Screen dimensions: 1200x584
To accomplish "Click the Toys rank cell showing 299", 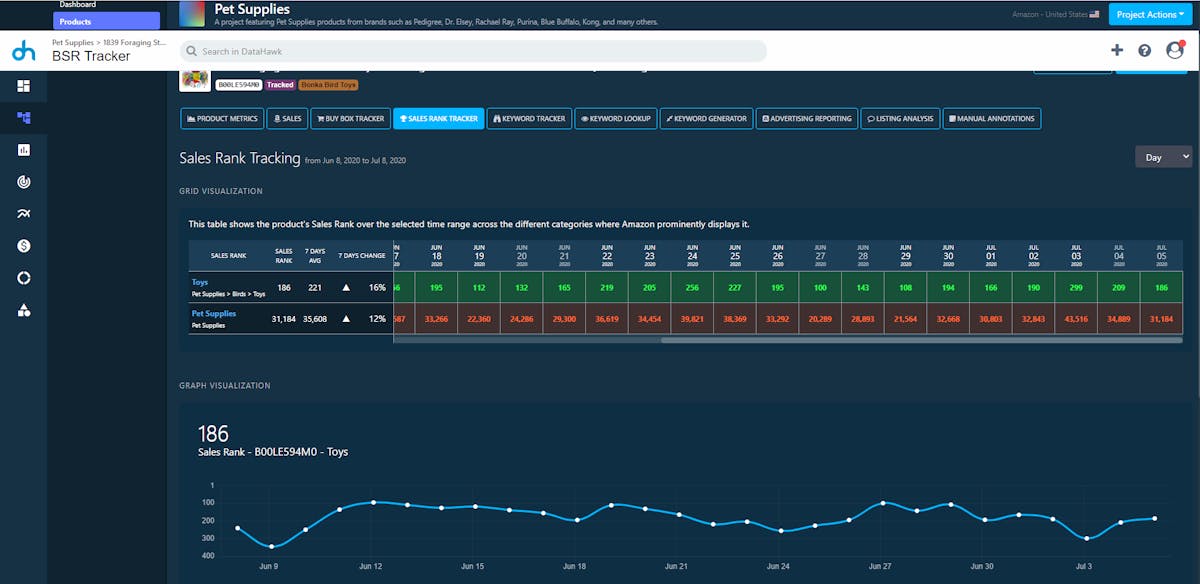I will 1076,287.
